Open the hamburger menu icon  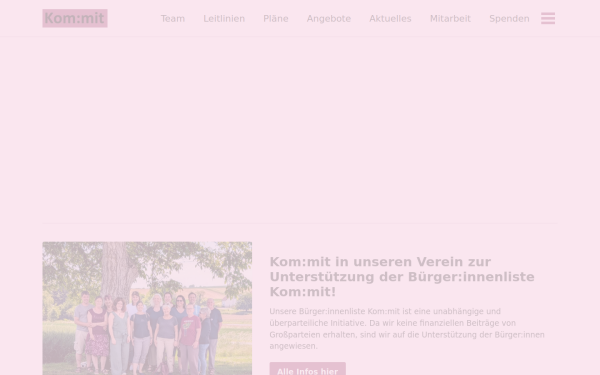[x=548, y=18]
